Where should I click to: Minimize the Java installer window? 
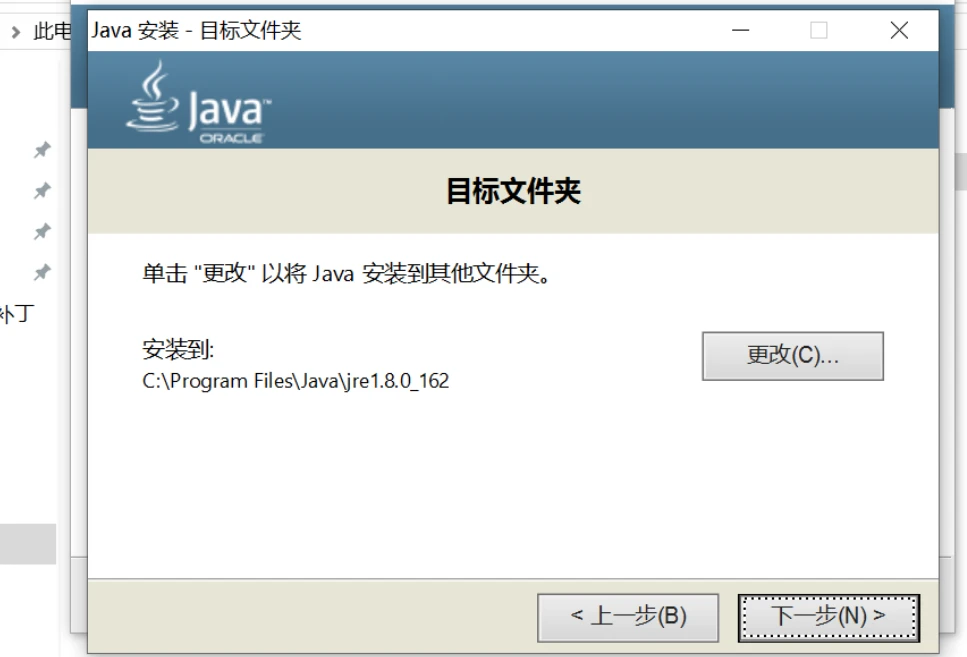click(x=740, y=30)
